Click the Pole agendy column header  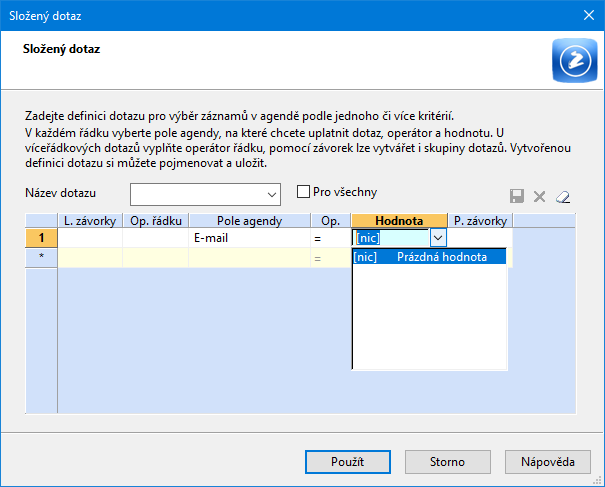coord(250,221)
